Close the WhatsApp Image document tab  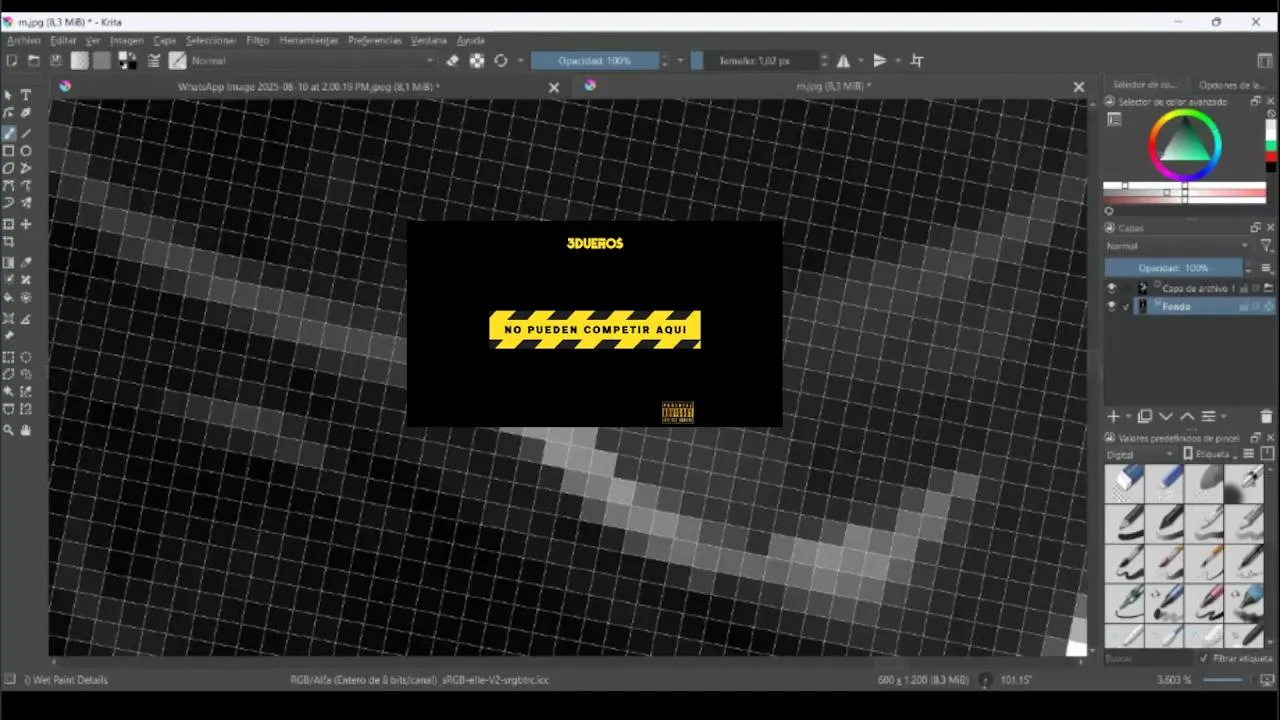point(554,88)
